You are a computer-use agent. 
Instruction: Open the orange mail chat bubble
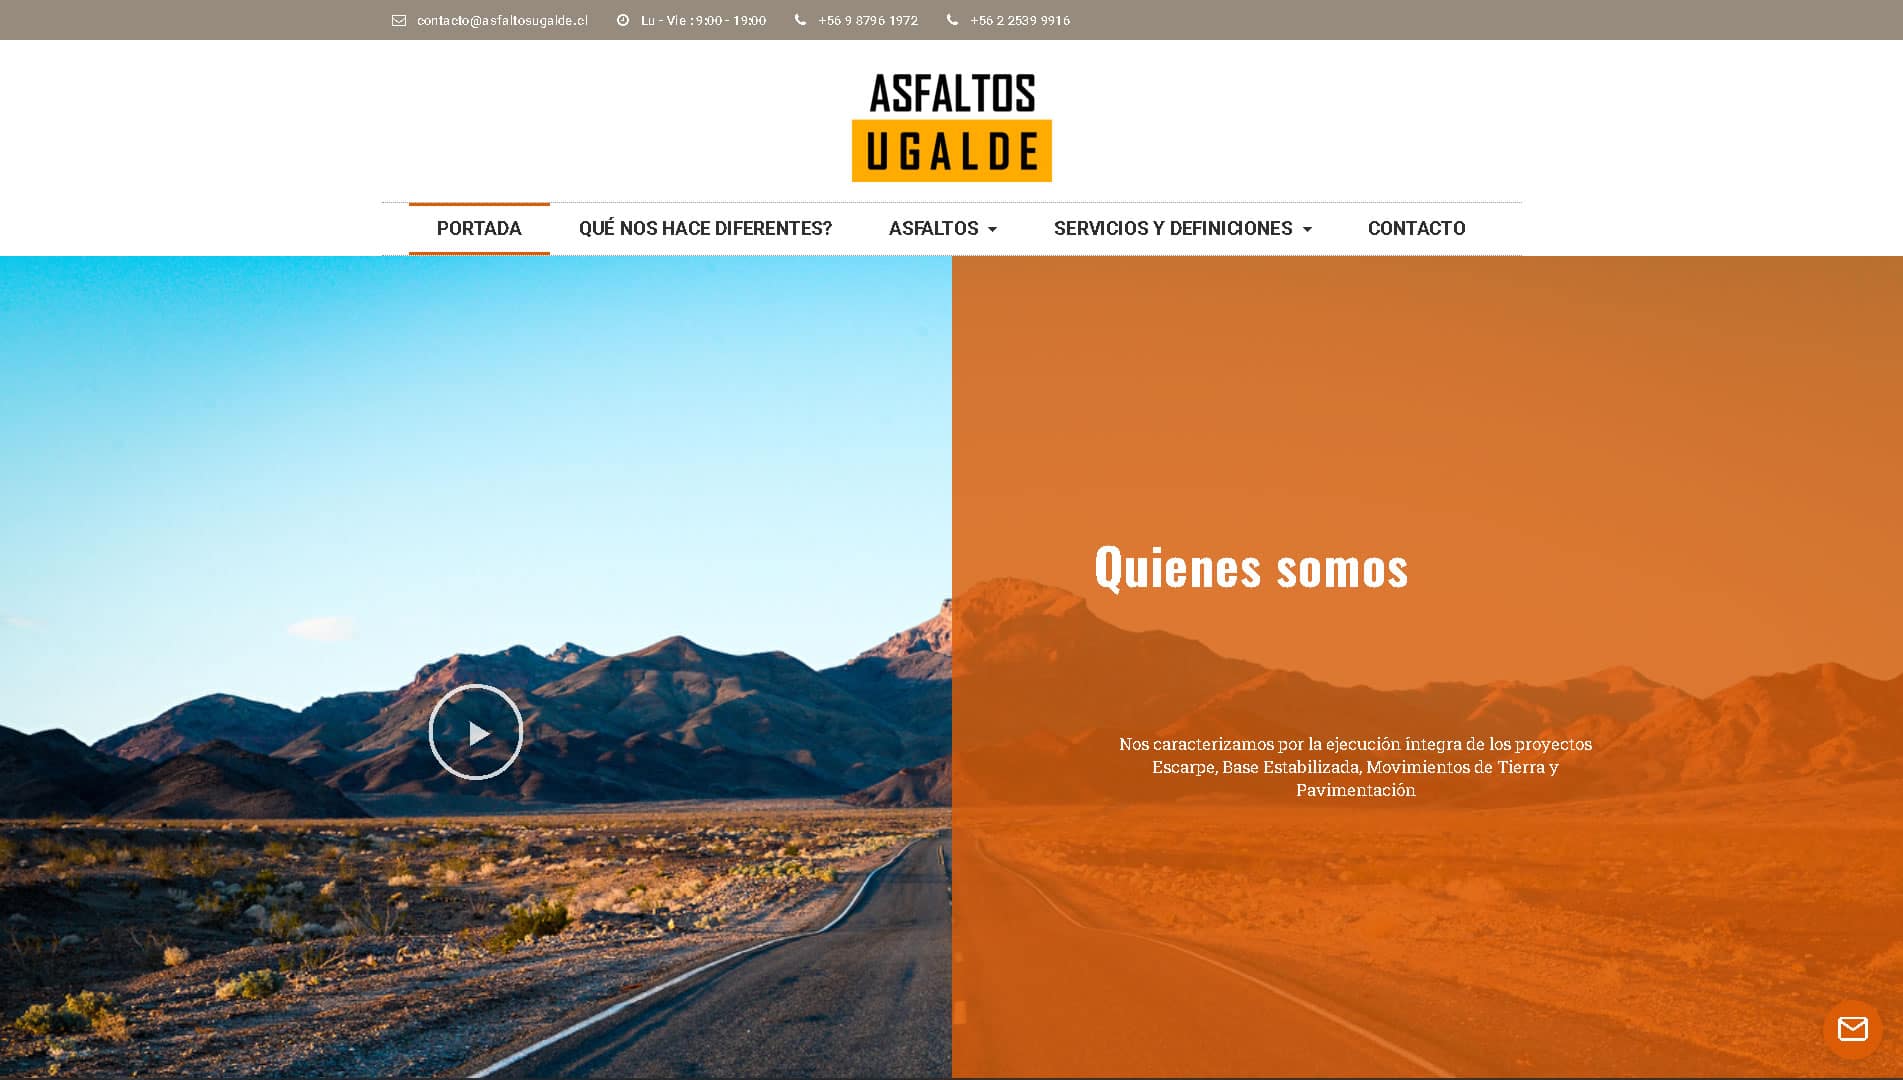[1853, 1029]
